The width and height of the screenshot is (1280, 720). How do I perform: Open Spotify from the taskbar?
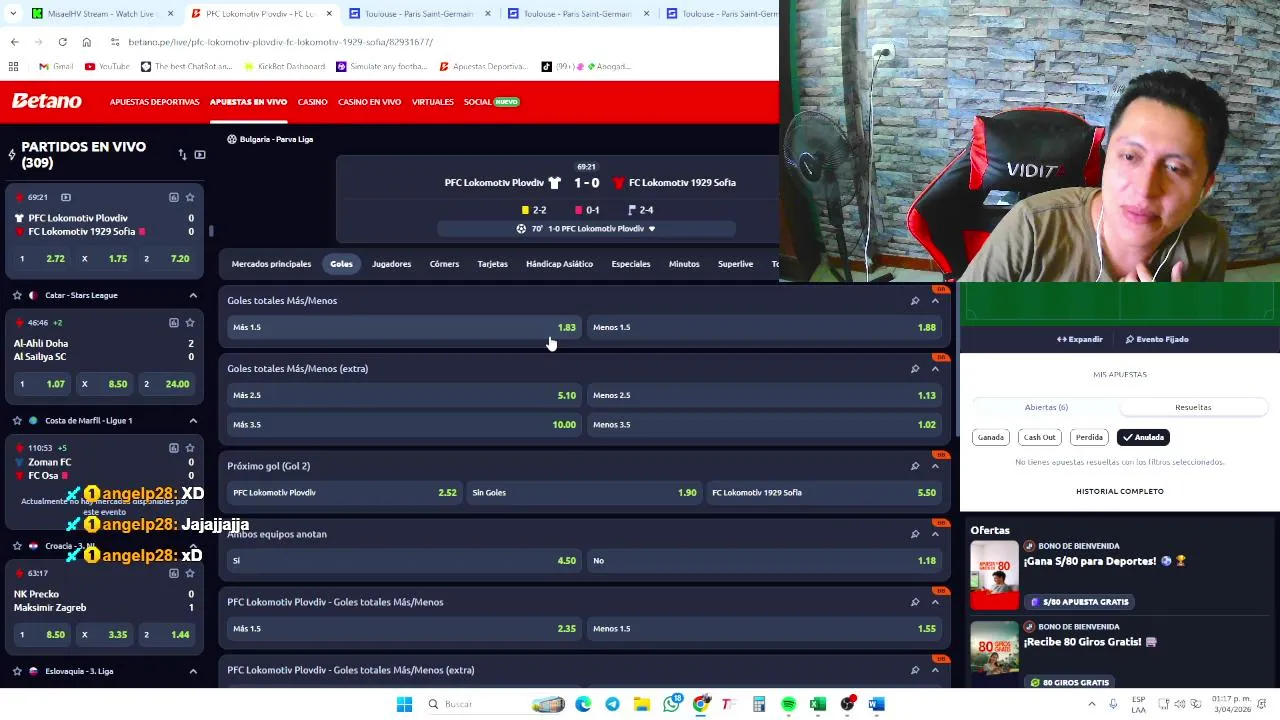pyautogui.click(x=788, y=704)
